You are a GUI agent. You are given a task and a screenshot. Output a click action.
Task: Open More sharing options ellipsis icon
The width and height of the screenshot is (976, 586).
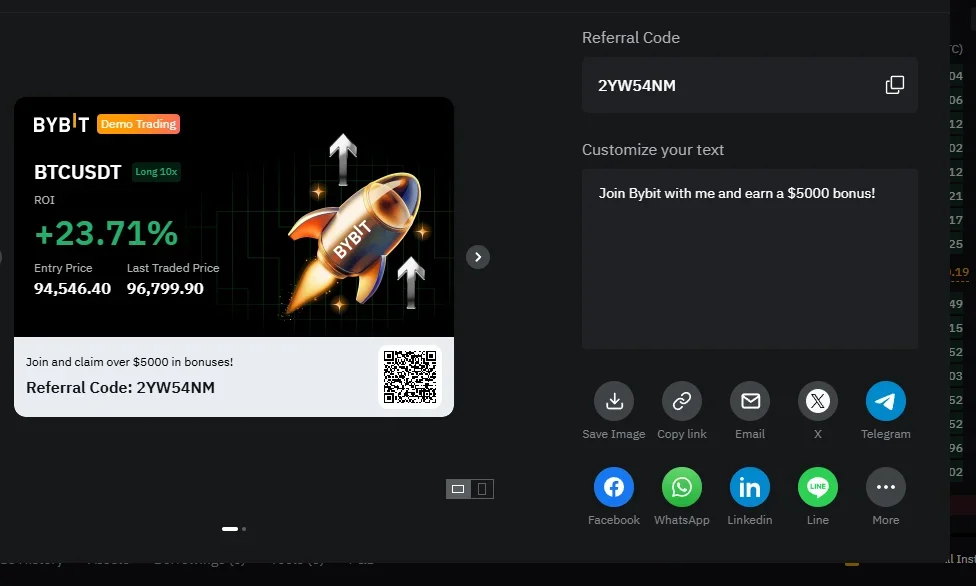pyautogui.click(x=886, y=487)
